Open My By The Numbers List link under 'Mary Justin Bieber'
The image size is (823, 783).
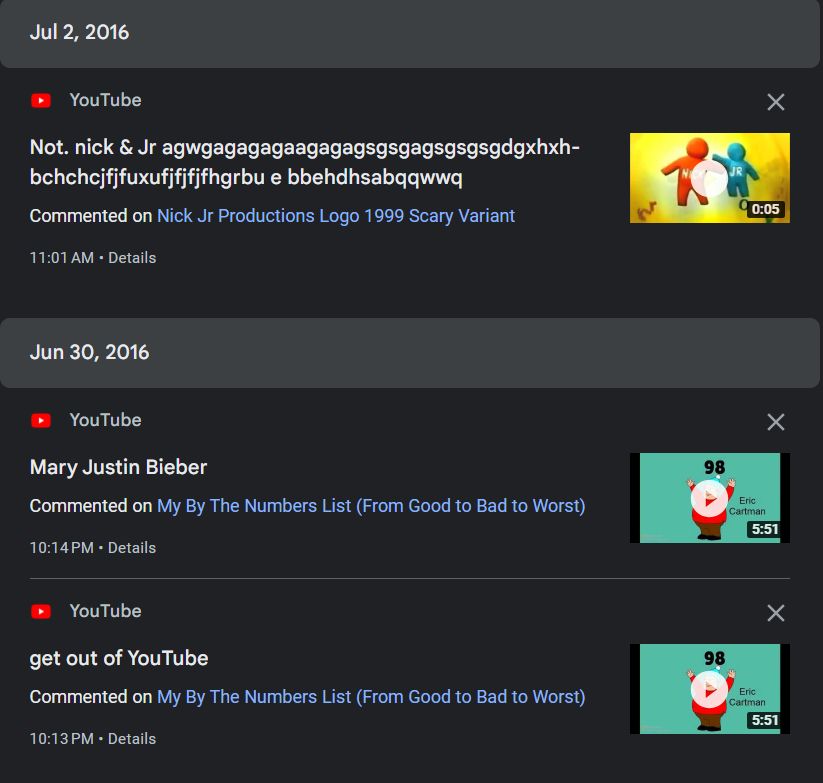(371, 506)
